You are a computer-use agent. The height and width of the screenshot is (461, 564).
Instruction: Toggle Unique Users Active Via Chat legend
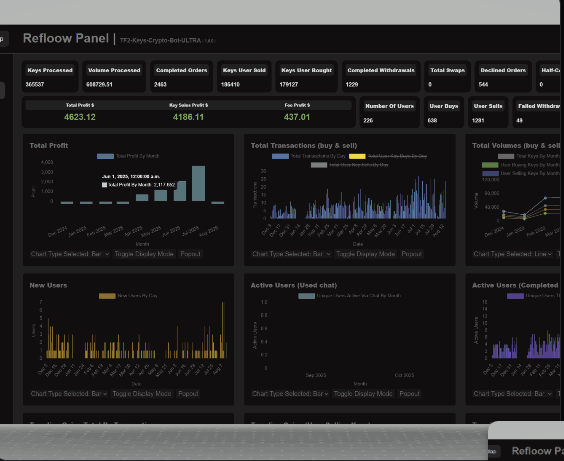click(349, 296)
